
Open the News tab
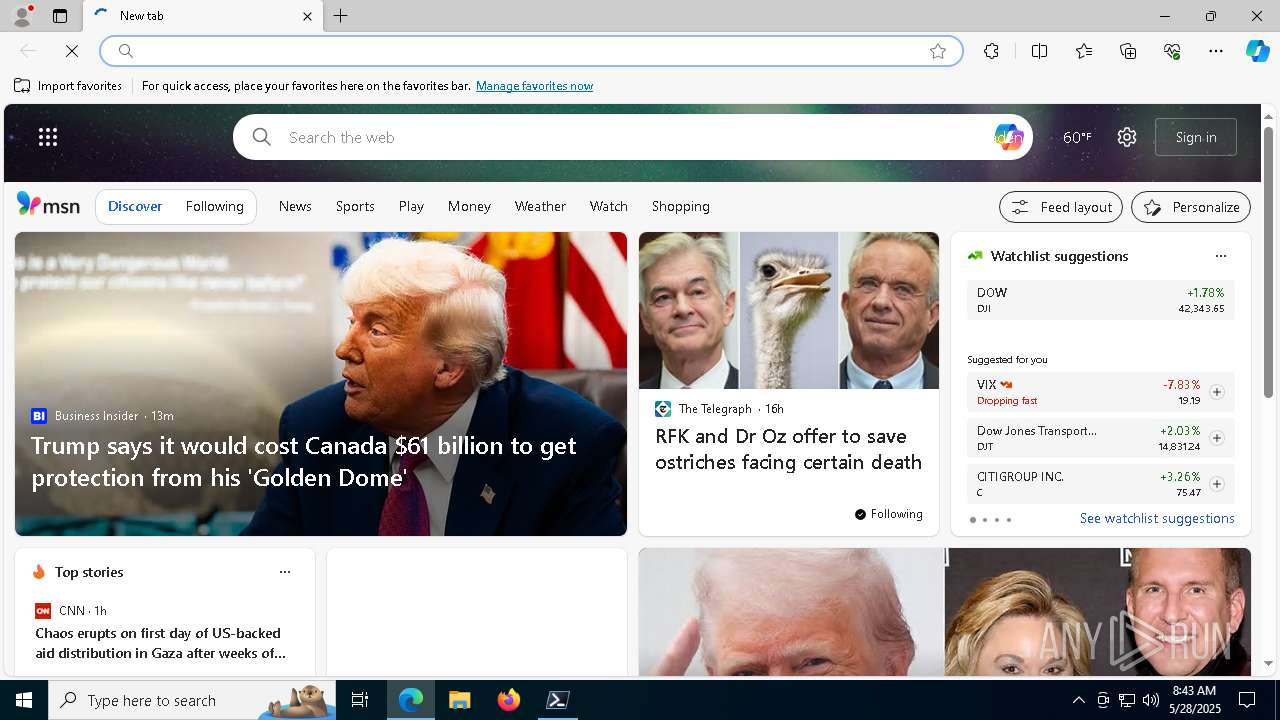(x=295, y=206)
